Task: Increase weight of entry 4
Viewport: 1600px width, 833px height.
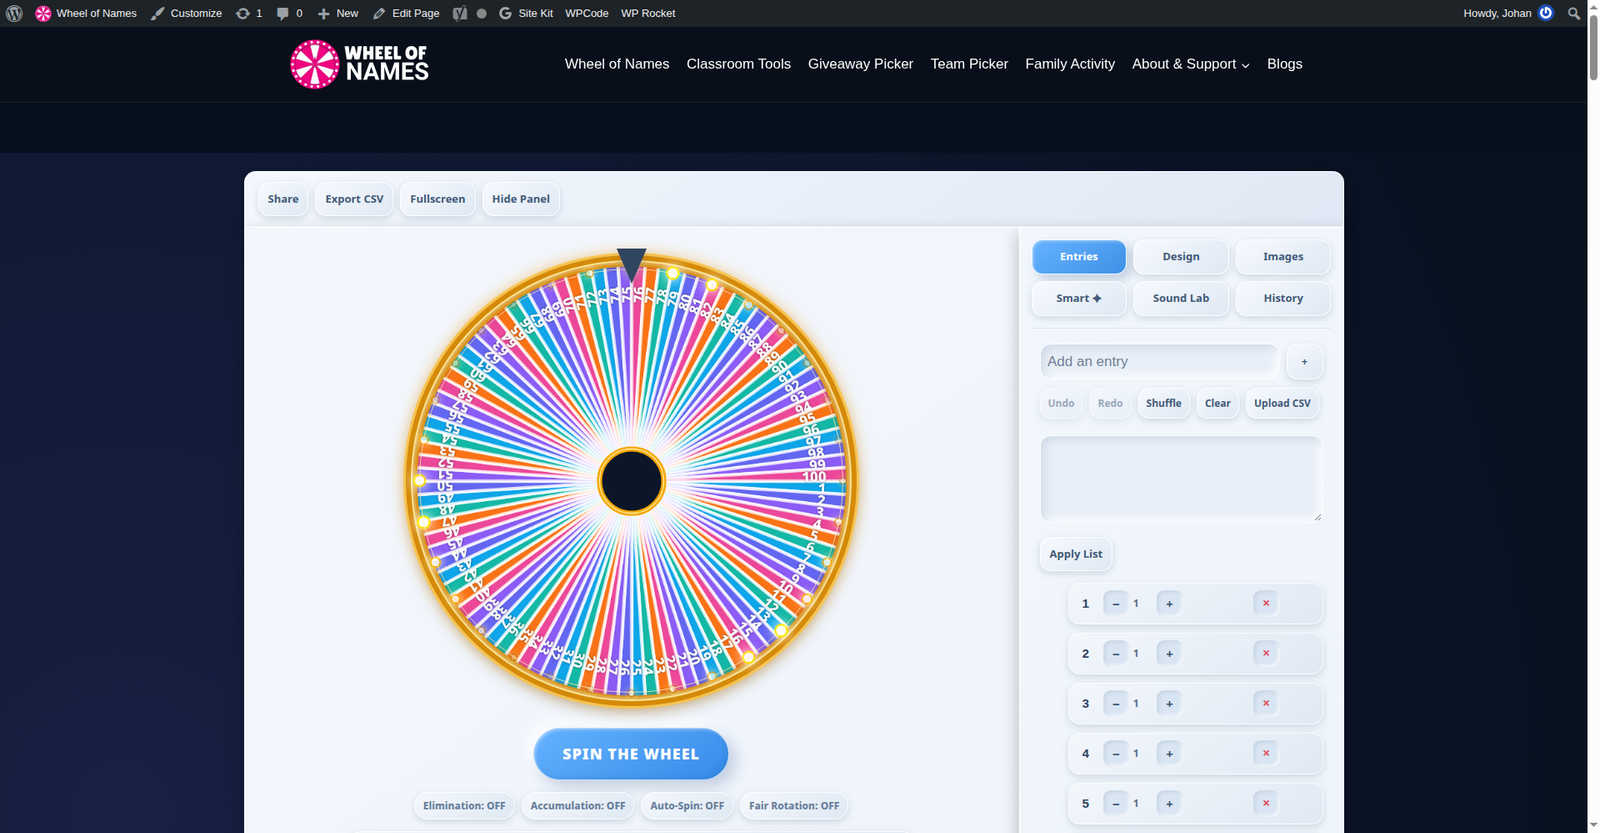Action: tap(1169, 753)
